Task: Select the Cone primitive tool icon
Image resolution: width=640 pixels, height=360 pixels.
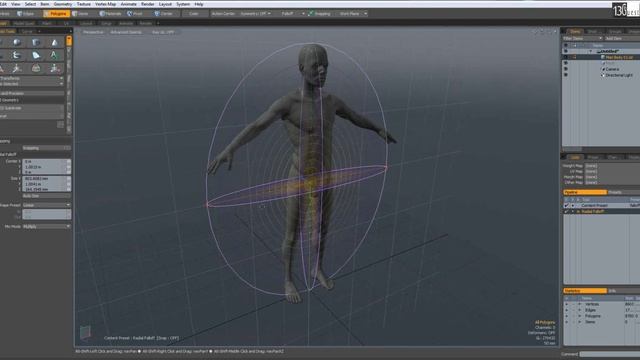Action: [54, 42]
